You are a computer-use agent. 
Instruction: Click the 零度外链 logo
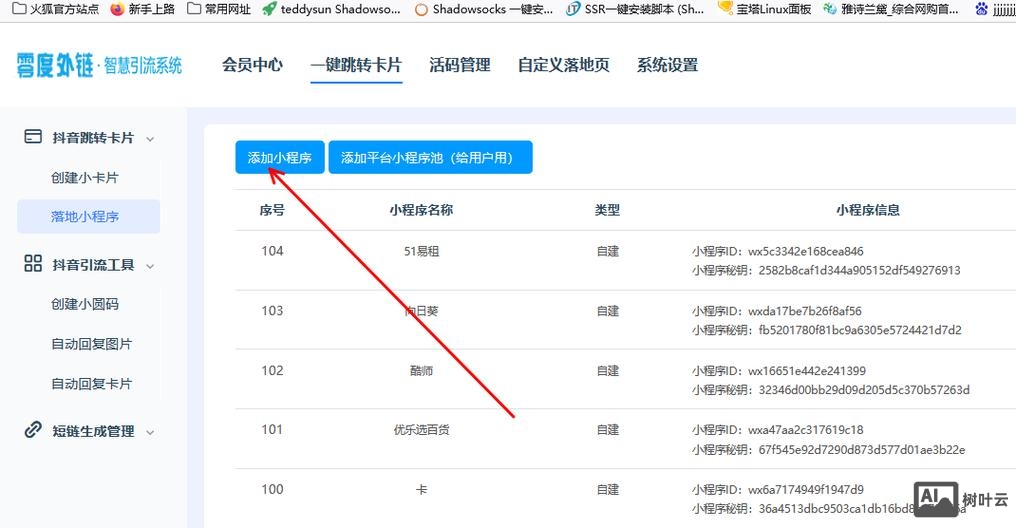click(99, 65)
